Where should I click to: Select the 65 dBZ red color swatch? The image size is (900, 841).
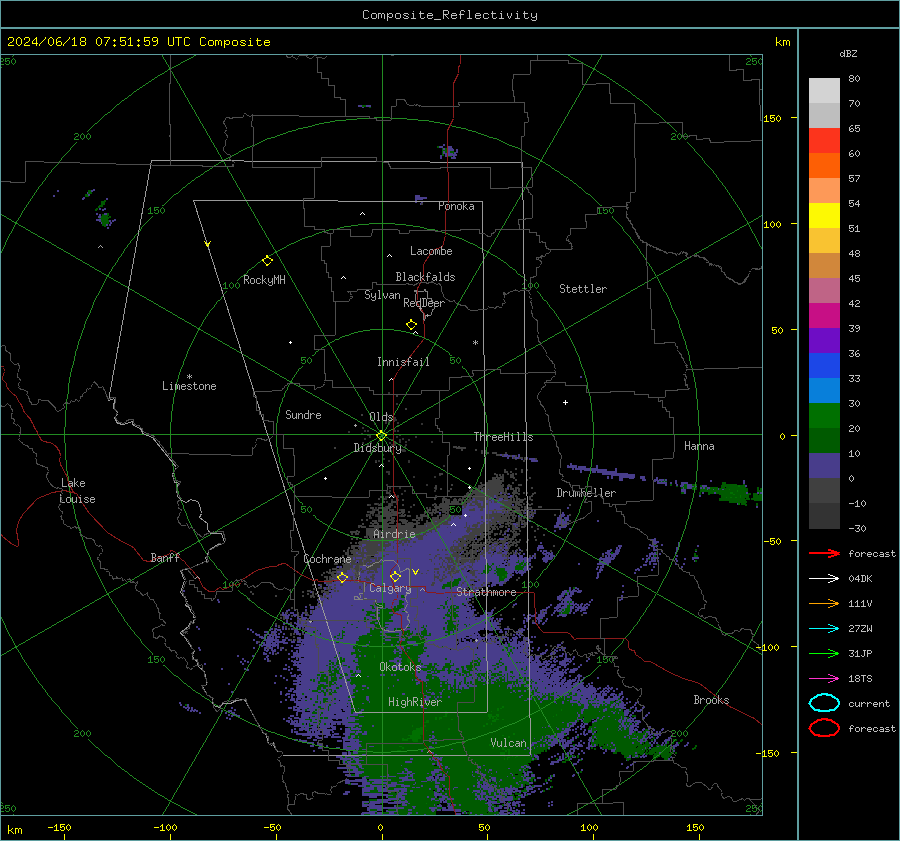[x=824, y=141]
